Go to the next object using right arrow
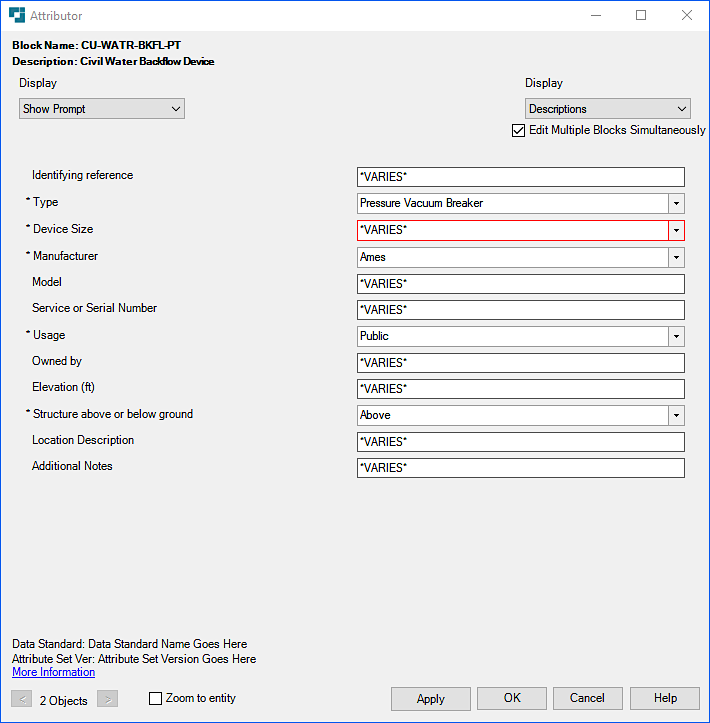 pos(108,699)
